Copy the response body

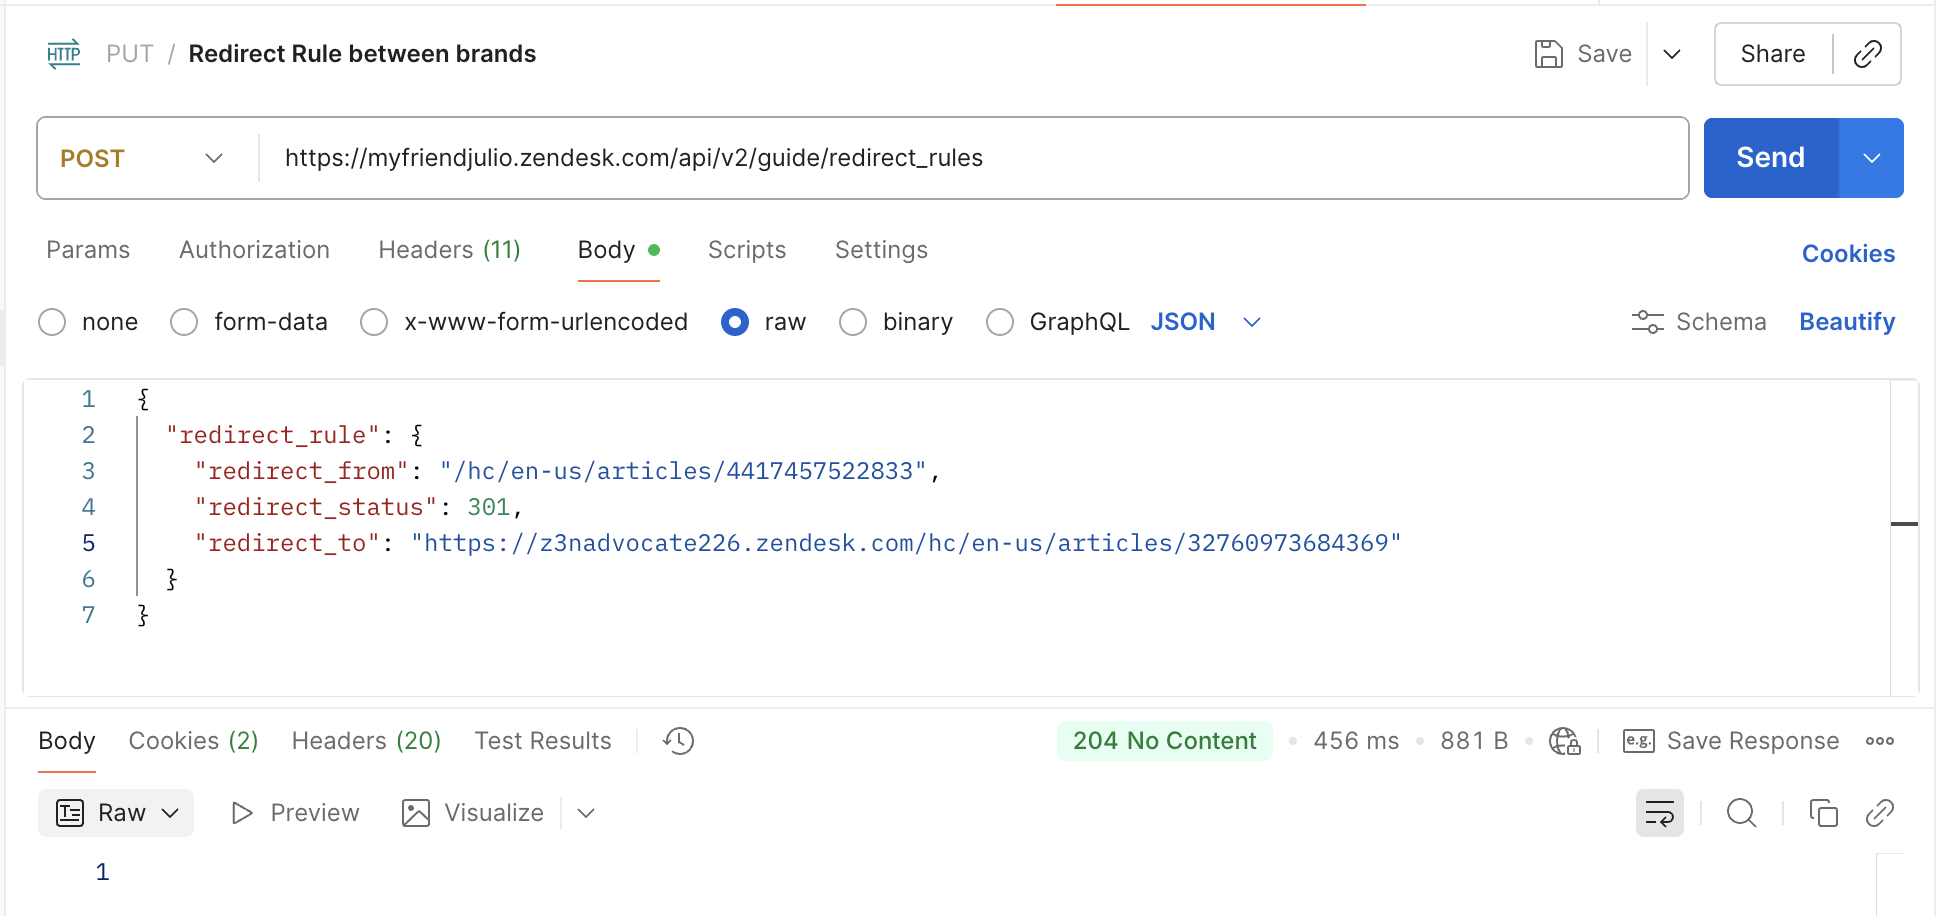[1823, 813]
